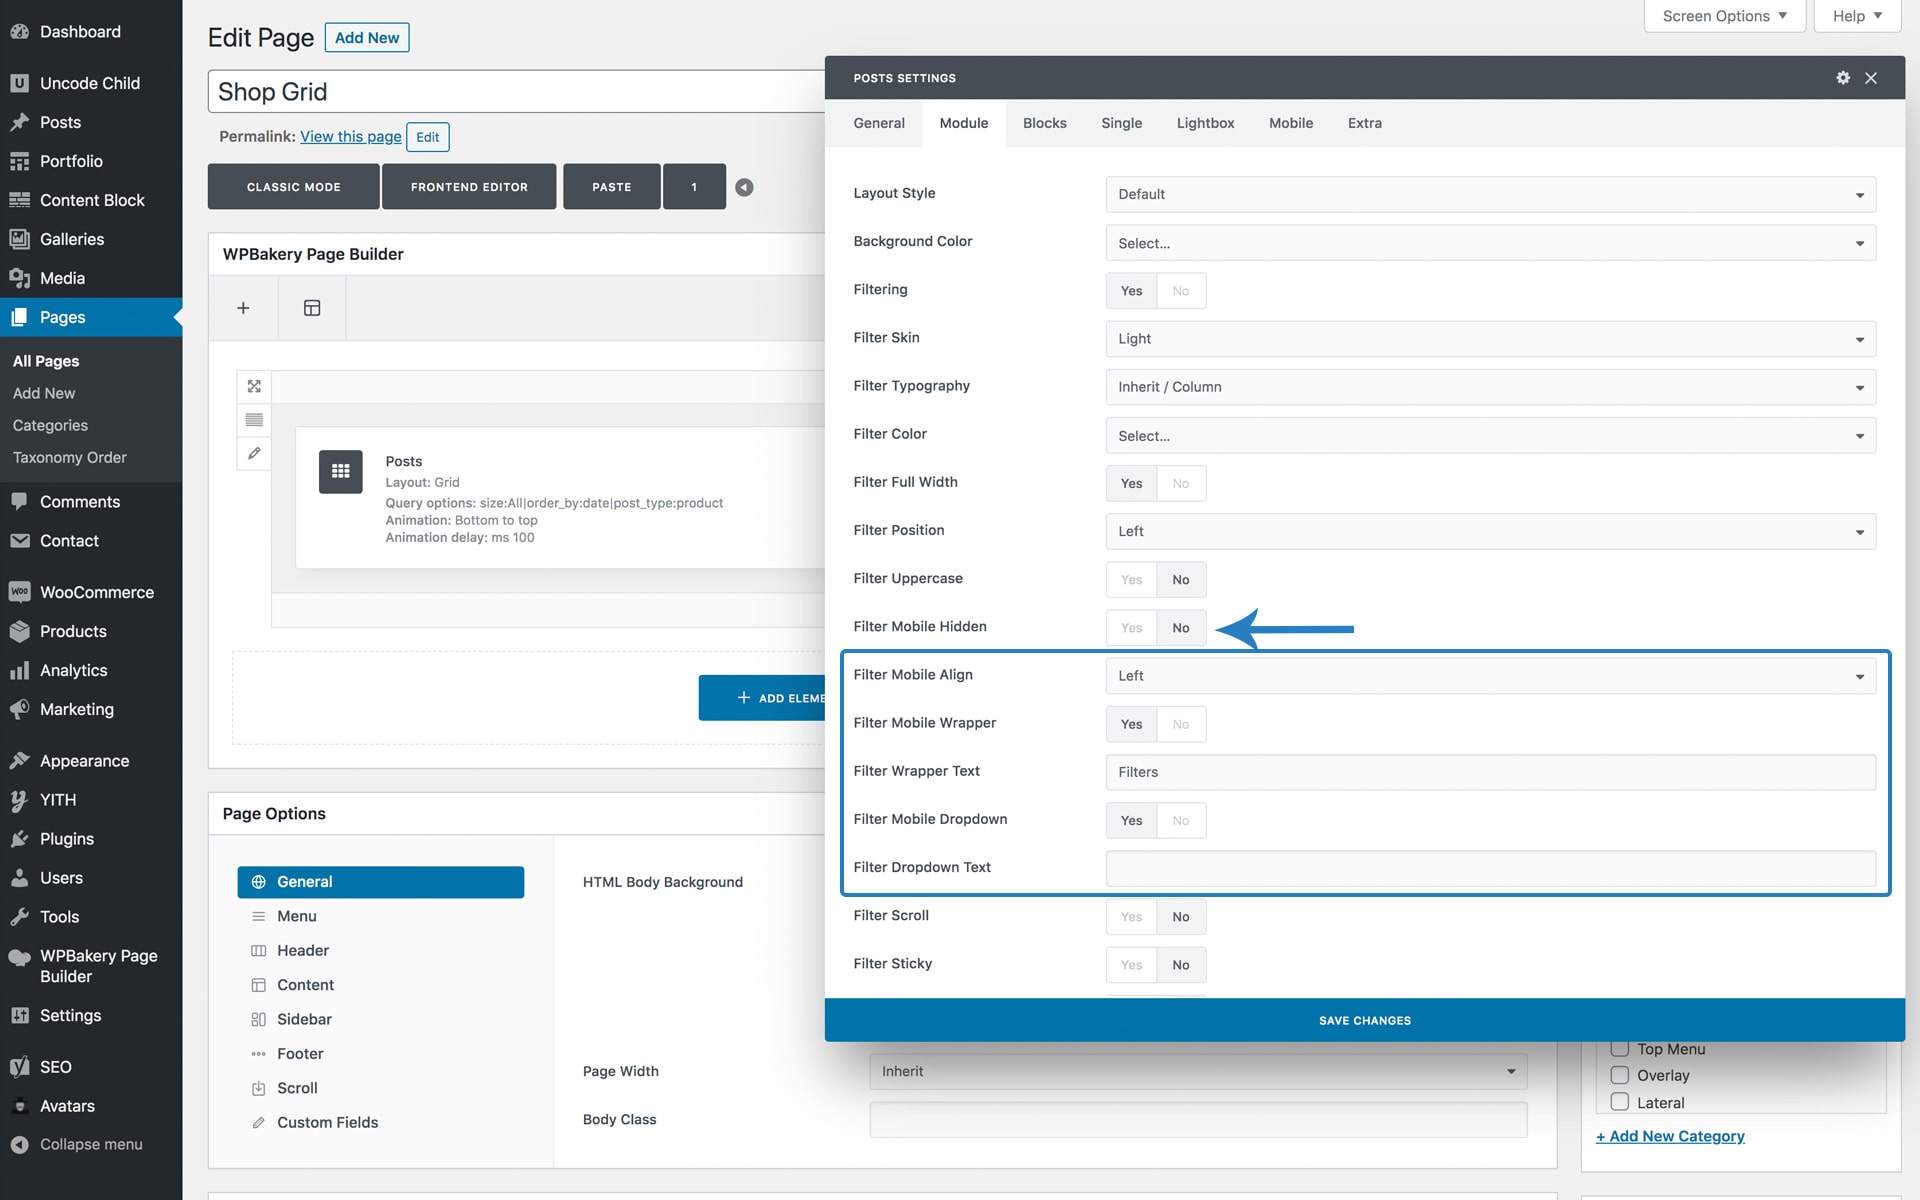1920x1200 pixels.
Task: Follow the View this page link
Action: coord(350,137)
